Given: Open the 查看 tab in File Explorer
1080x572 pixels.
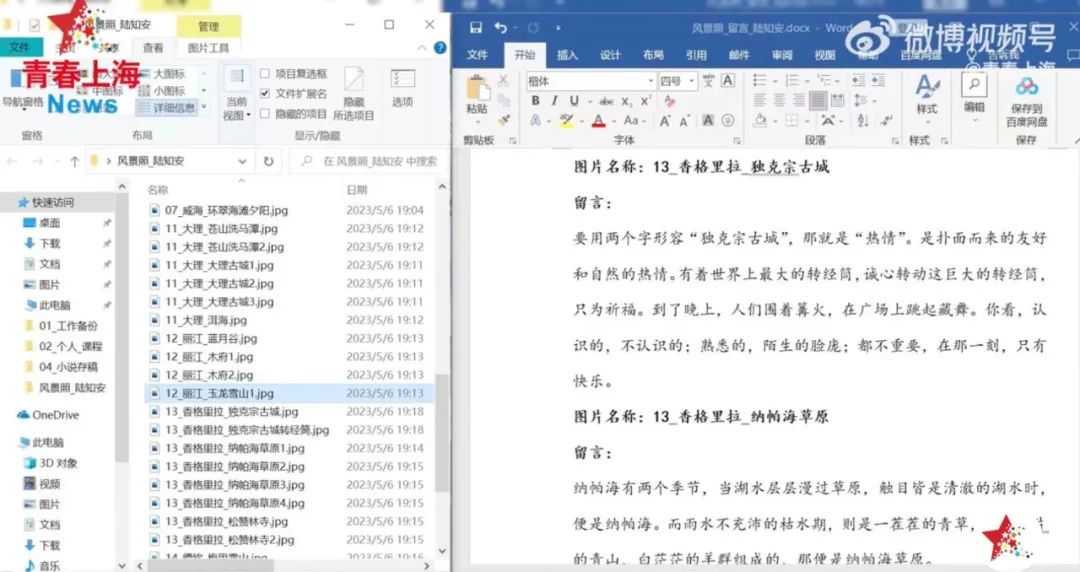Looking at the screenshot, I should [153, 47].
